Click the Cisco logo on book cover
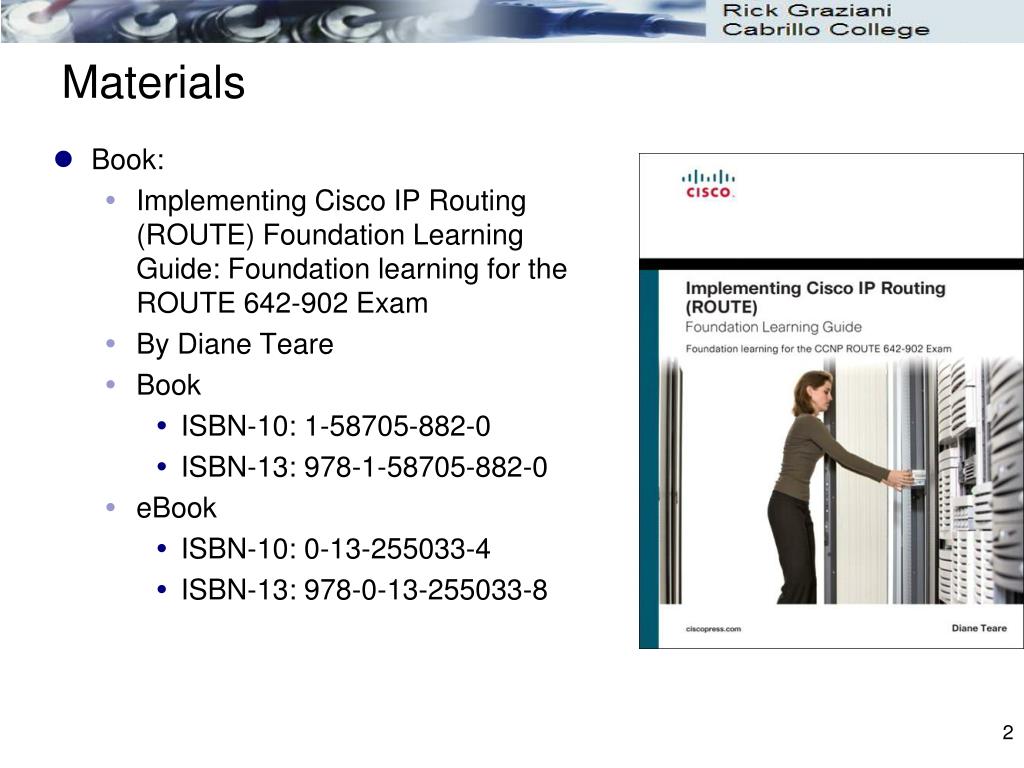This screenshot has height=768, width=1024. tap(708, 184)
